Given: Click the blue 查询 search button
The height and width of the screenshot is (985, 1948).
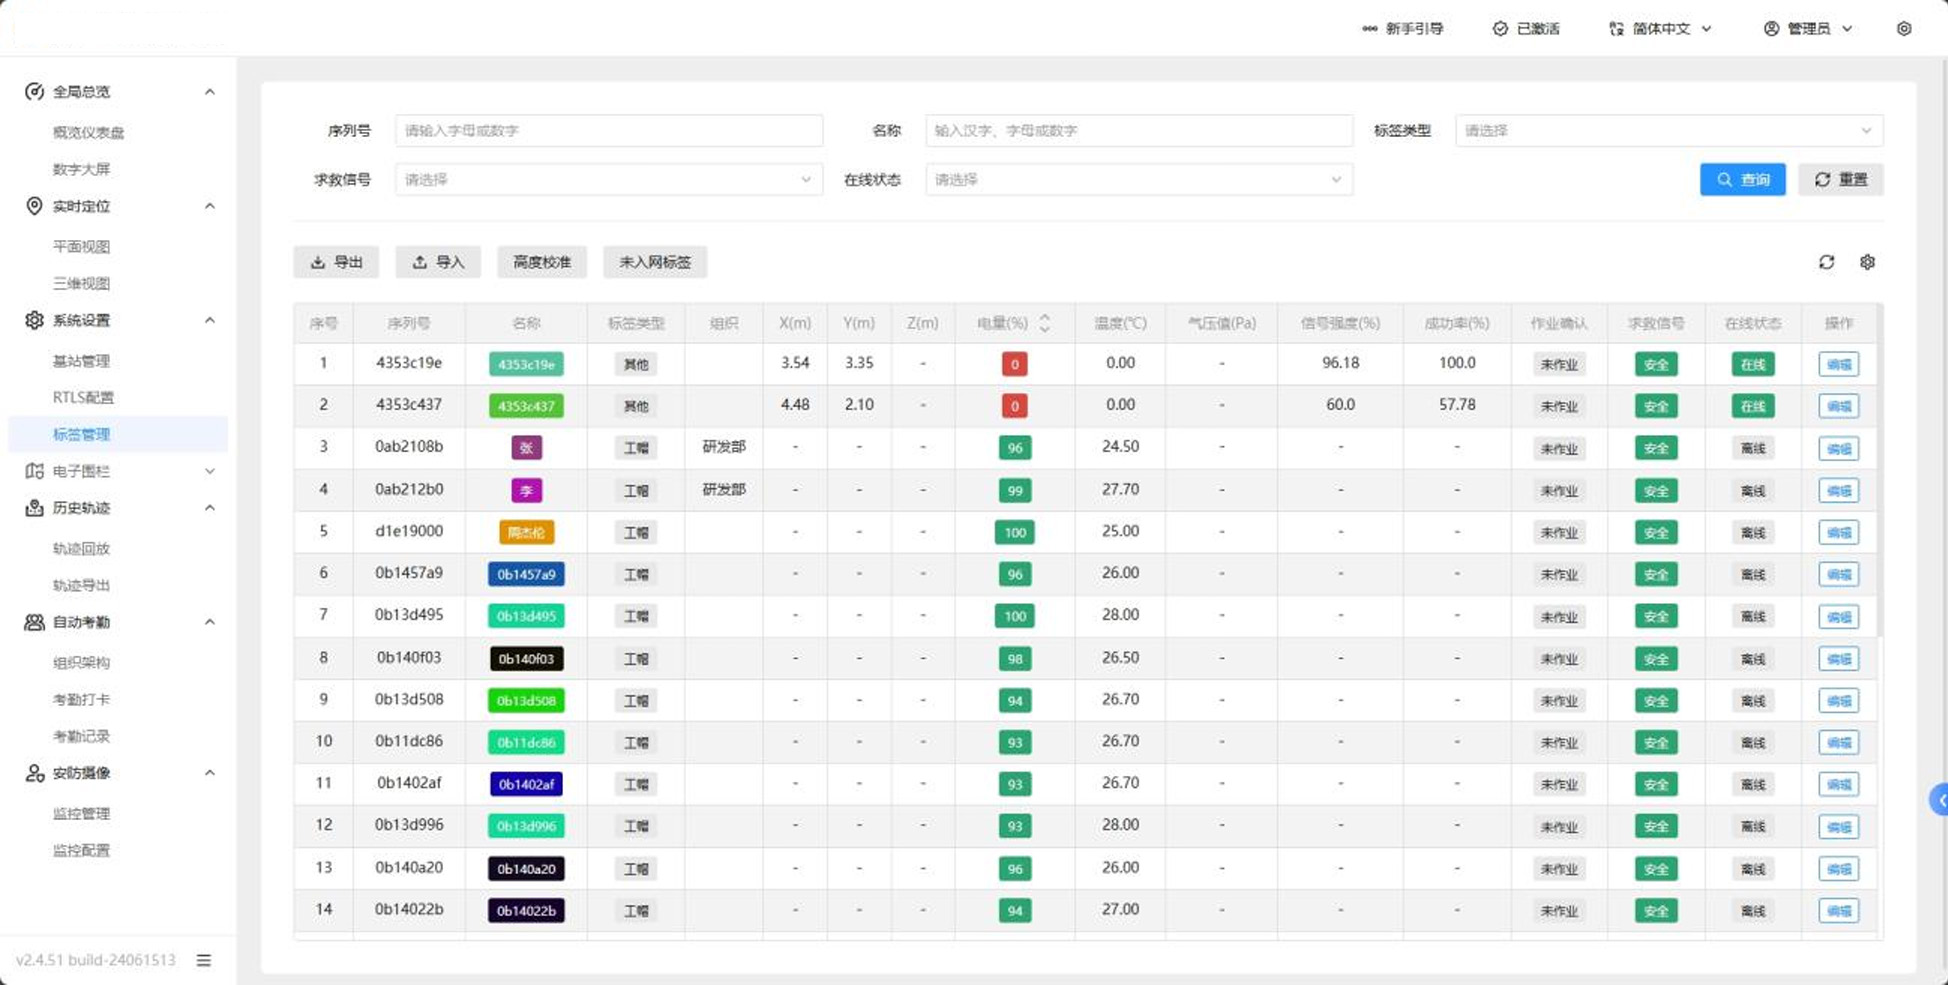Looking at the screenshot, I should 1742,180.
